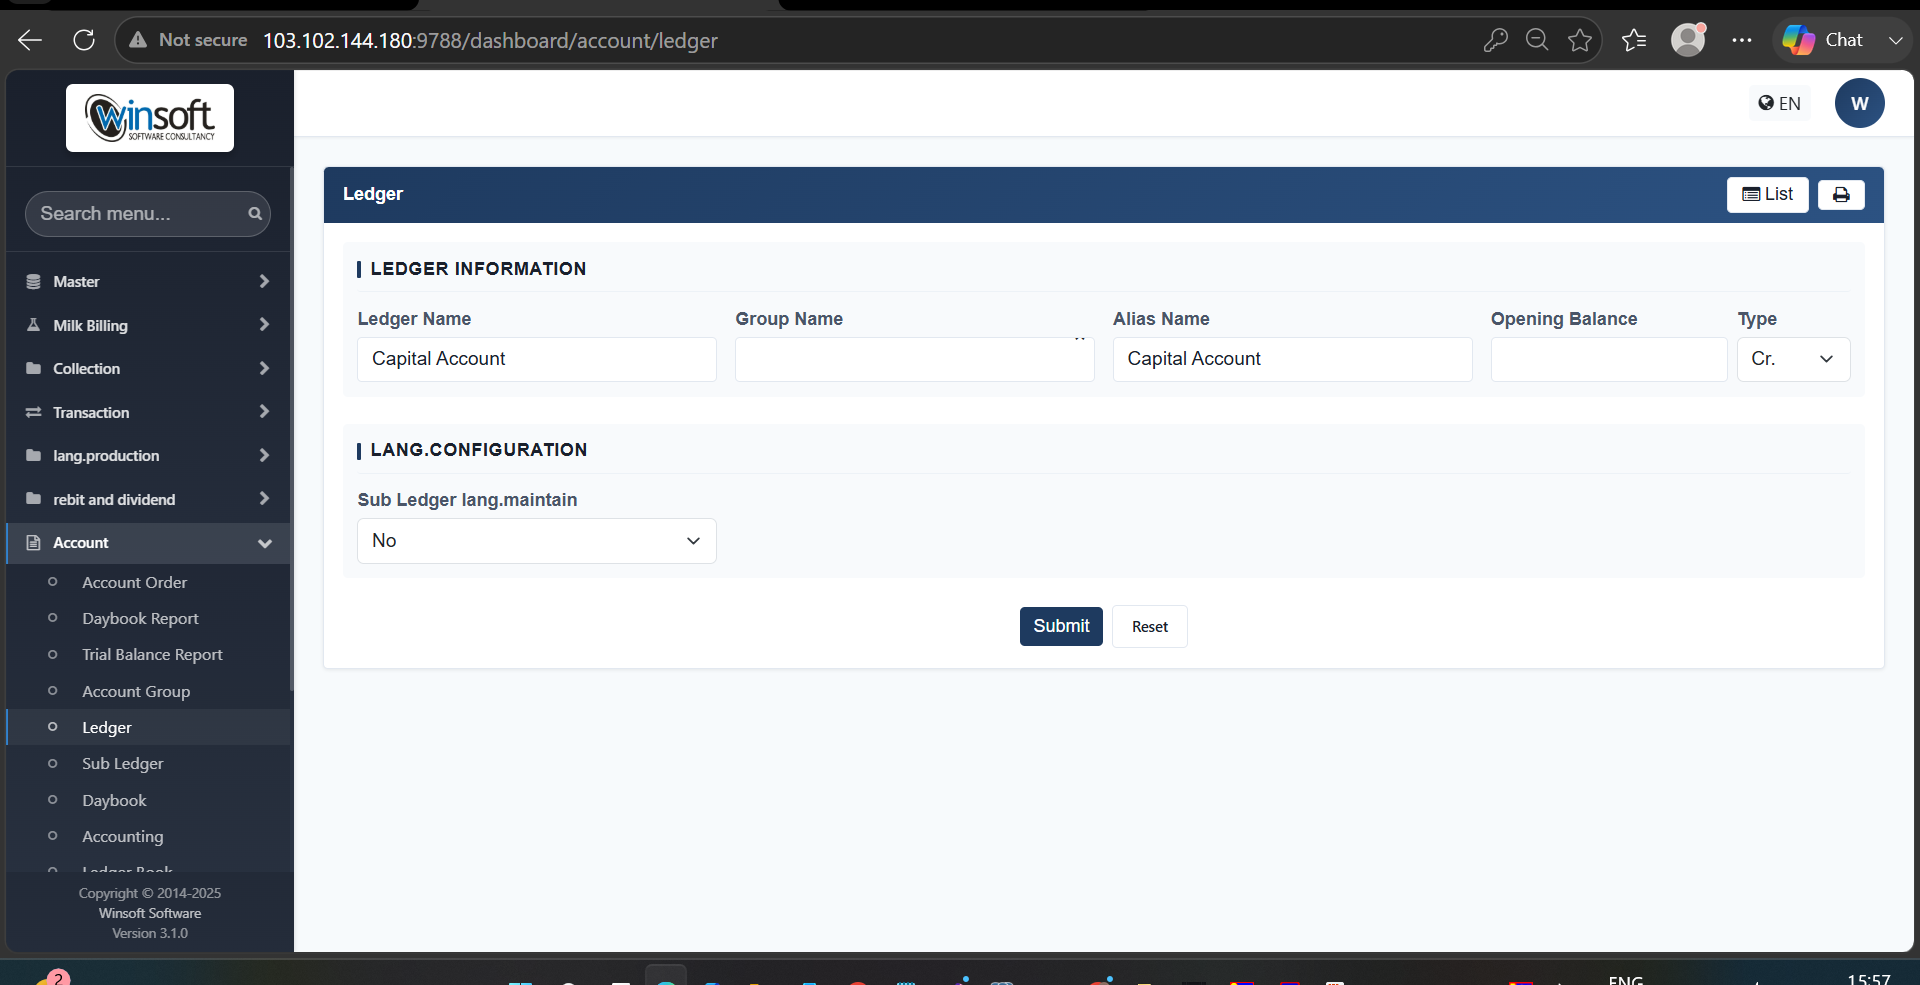Open the Milk Billing menu
Viewport: 1920px width, 985px height.
pos(148,325)
